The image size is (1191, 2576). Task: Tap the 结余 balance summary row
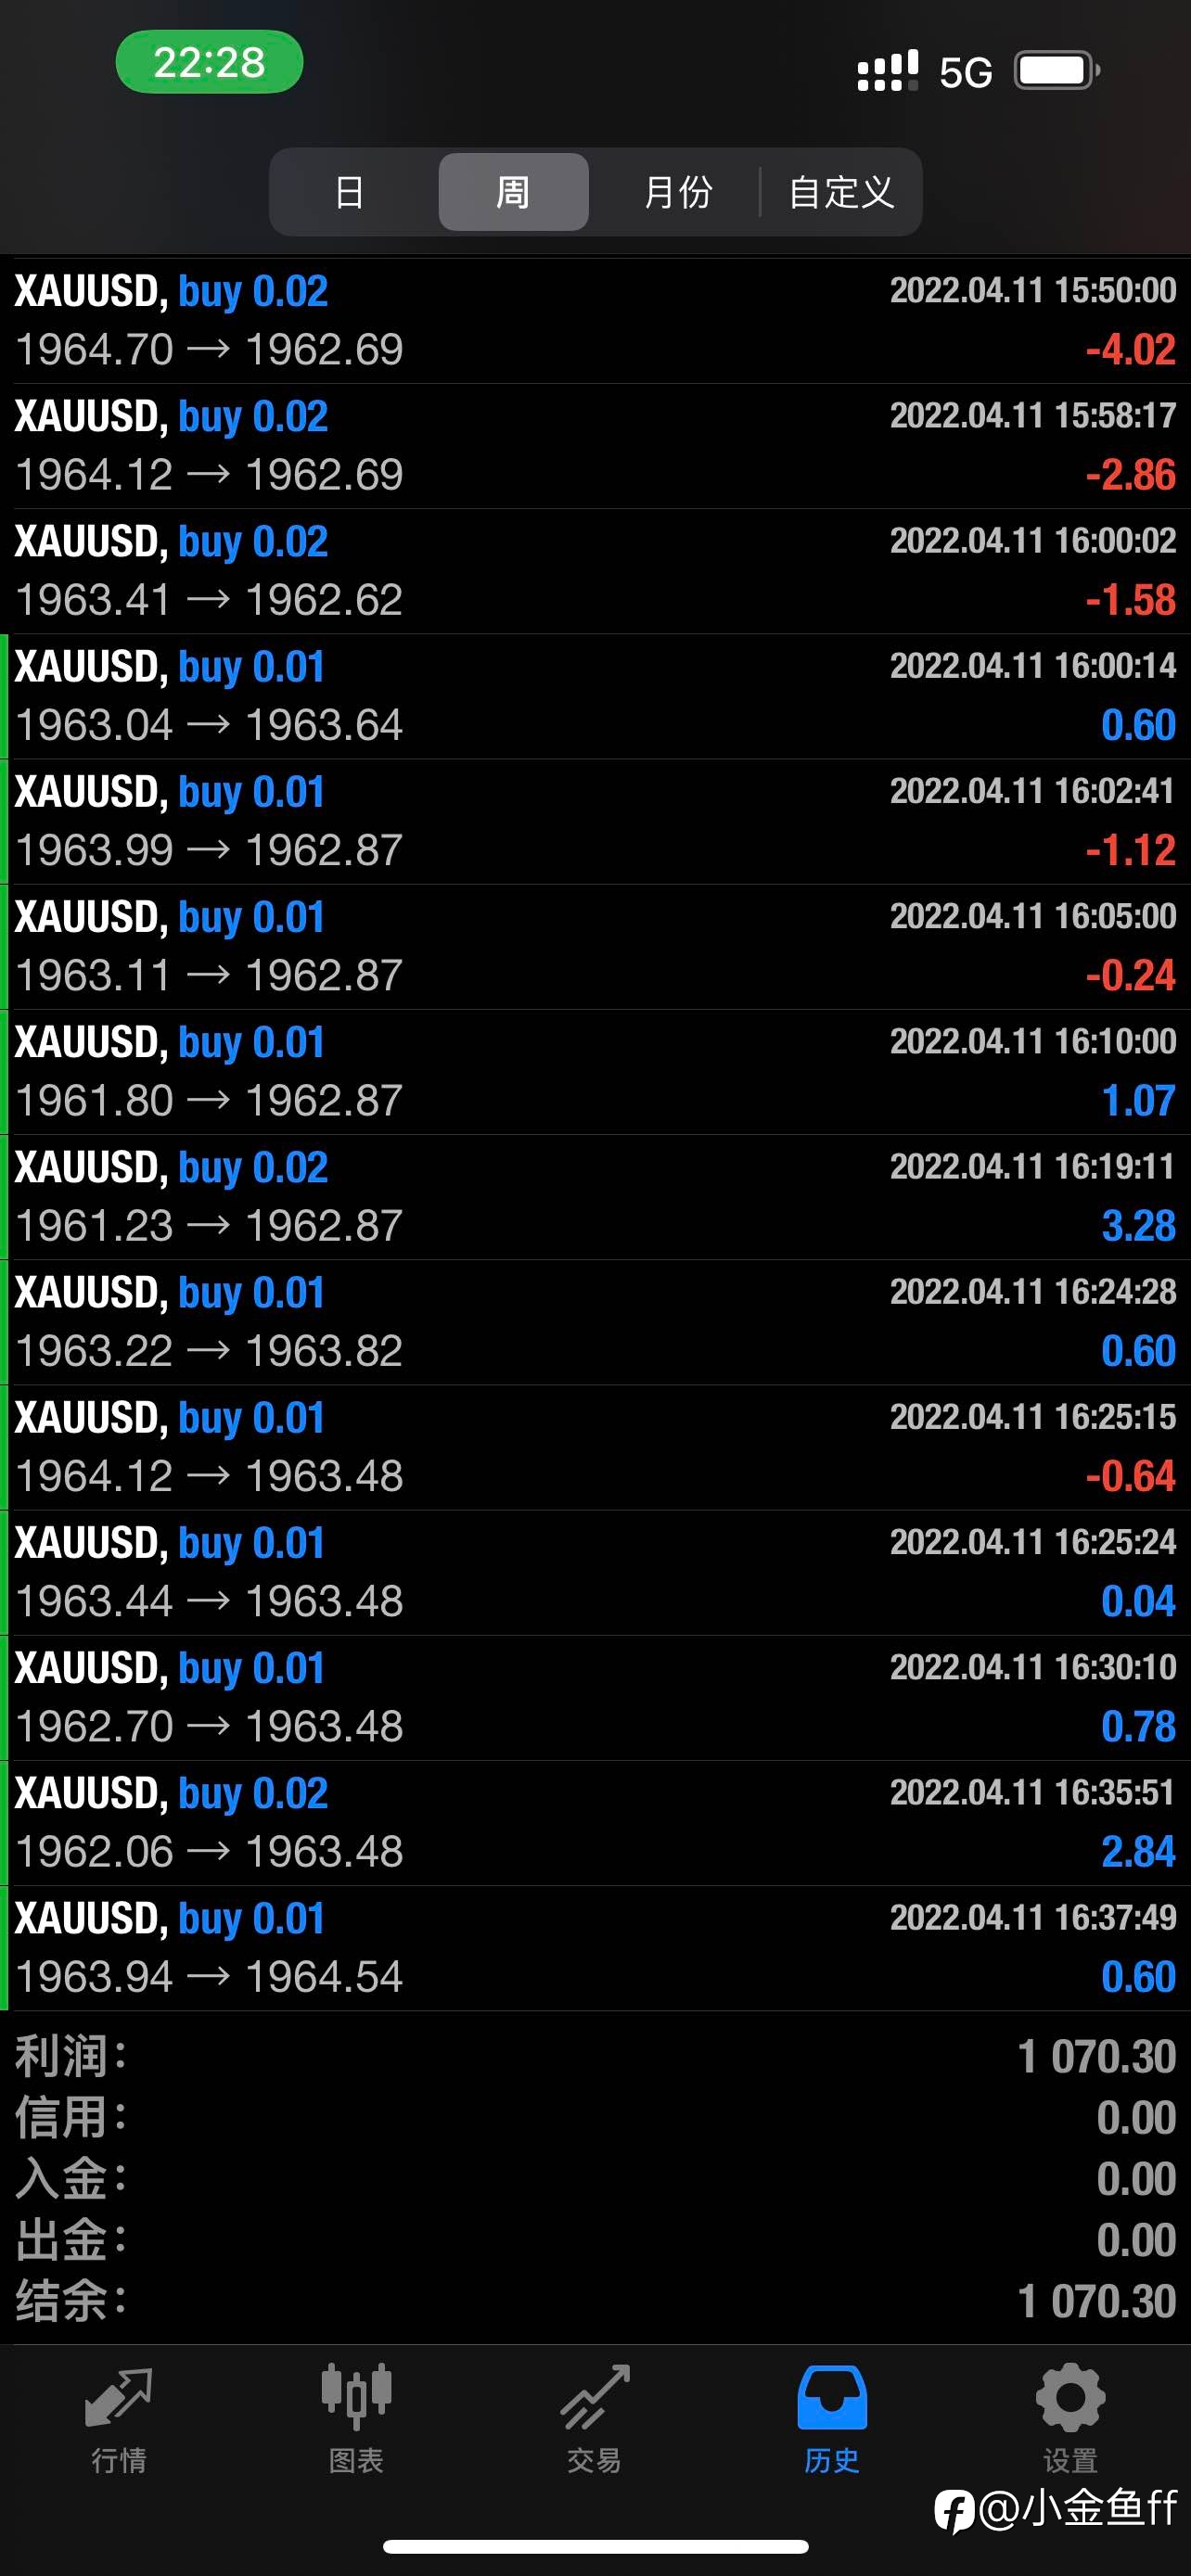(595, 2301)
